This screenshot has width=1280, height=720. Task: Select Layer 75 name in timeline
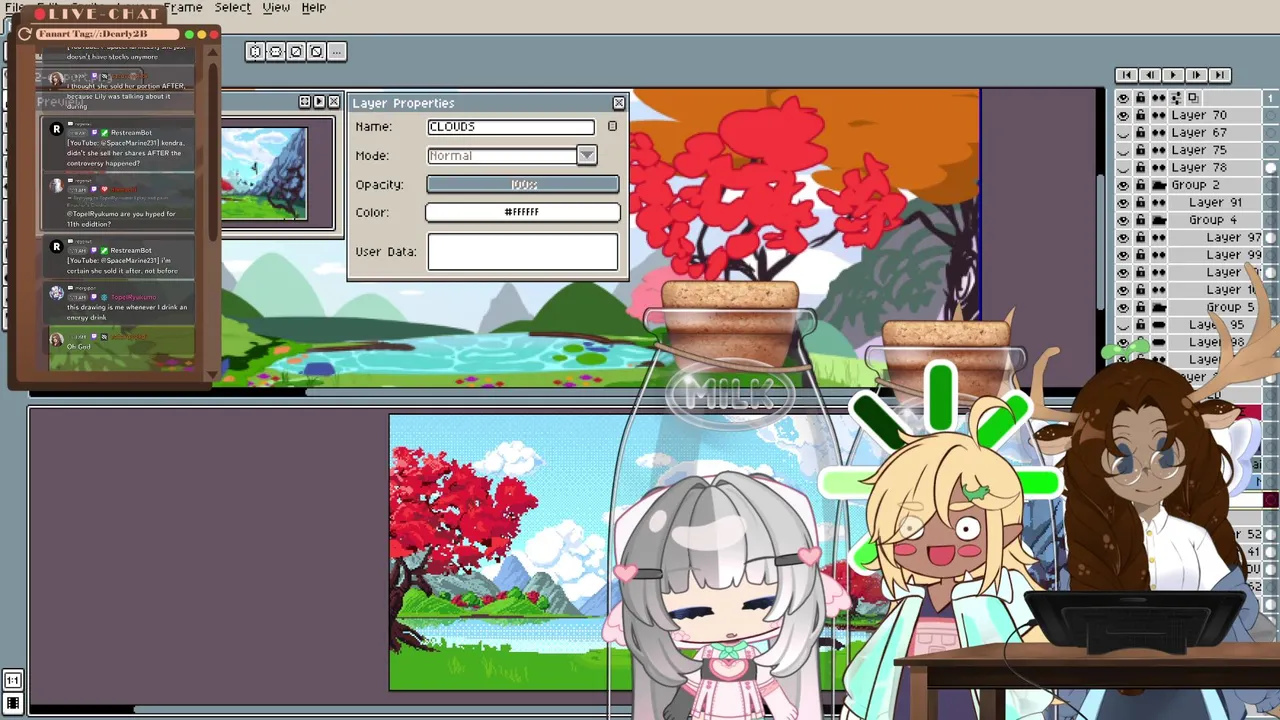click(x=1199, y=150)
